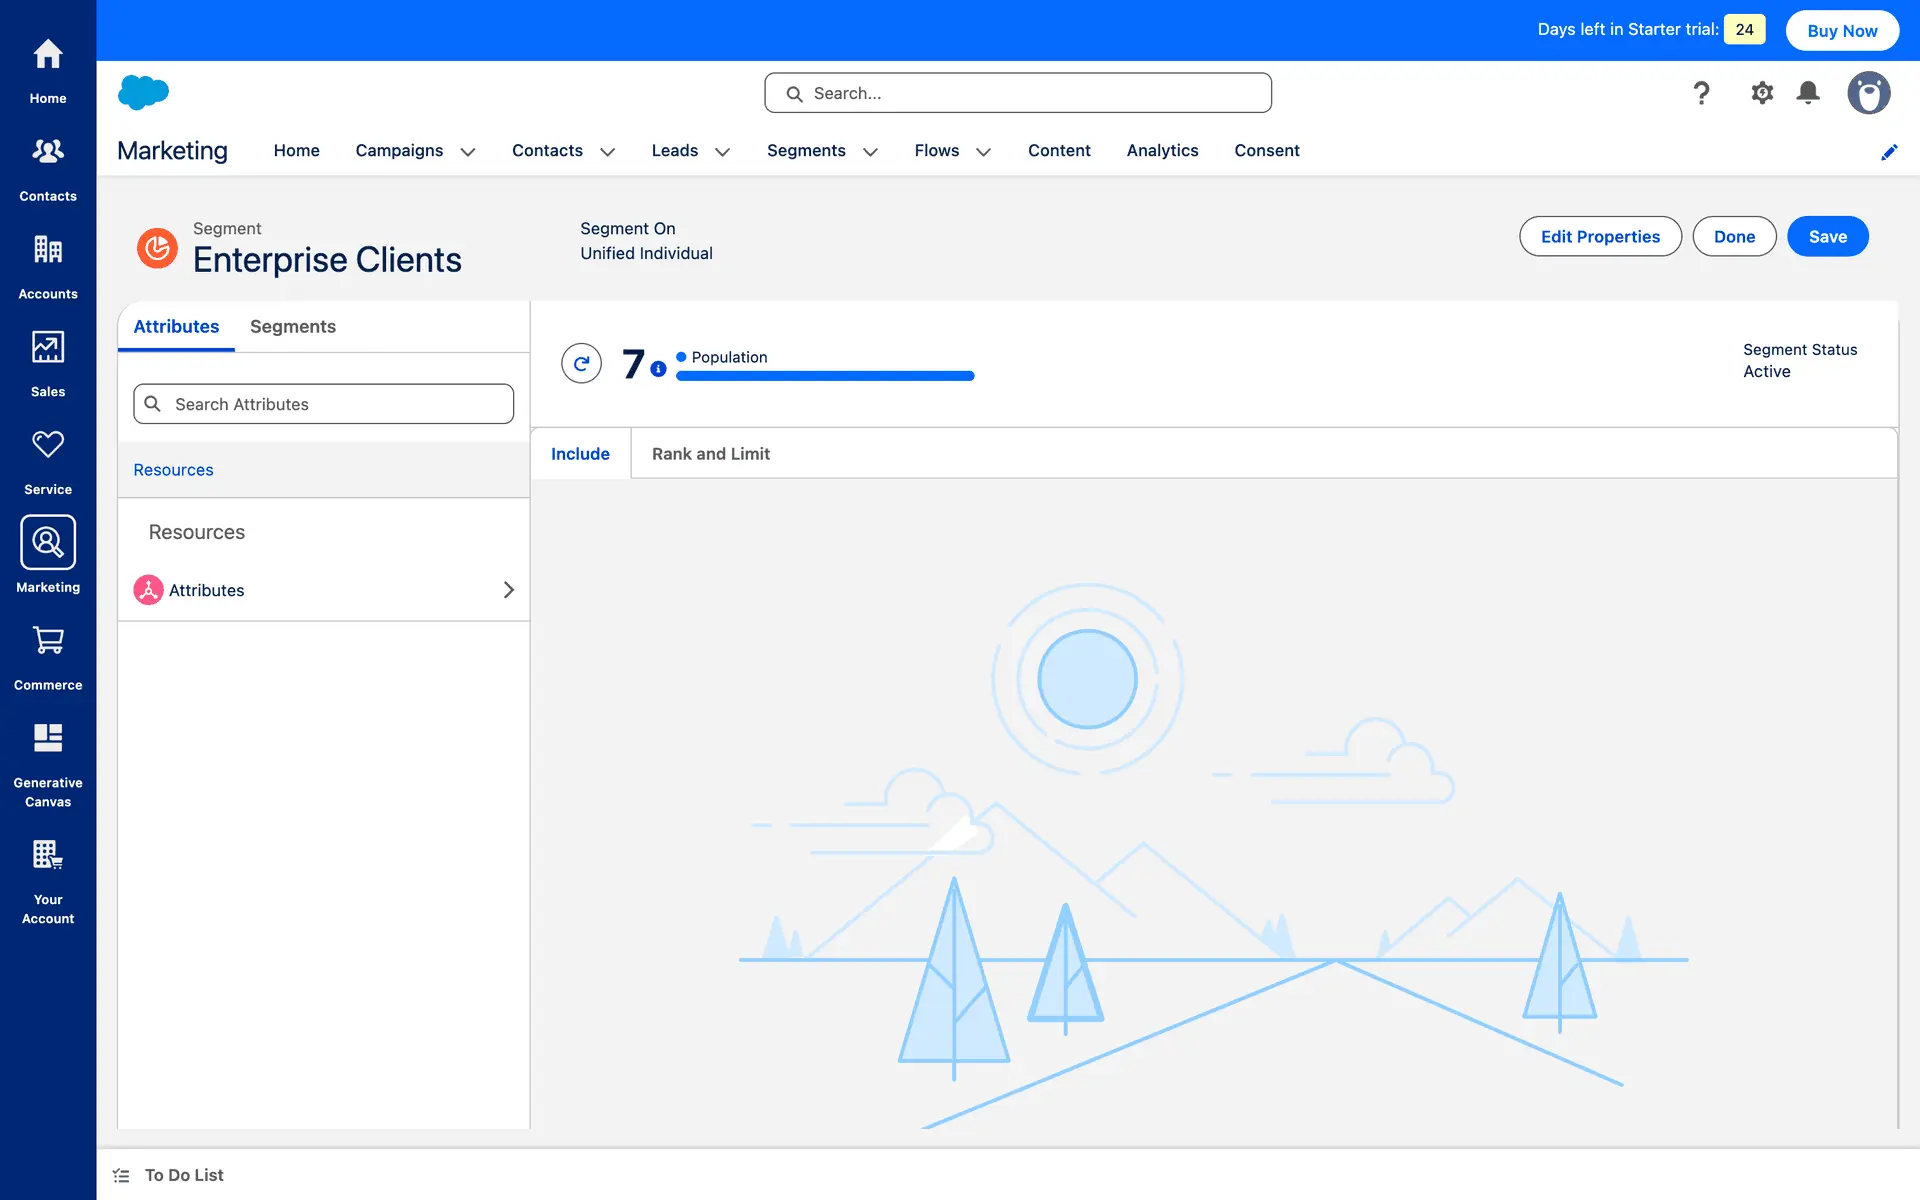Focus the Search Attributes field
Image resolution: width=1920 pixels, height=1200 pixels.
323,404
